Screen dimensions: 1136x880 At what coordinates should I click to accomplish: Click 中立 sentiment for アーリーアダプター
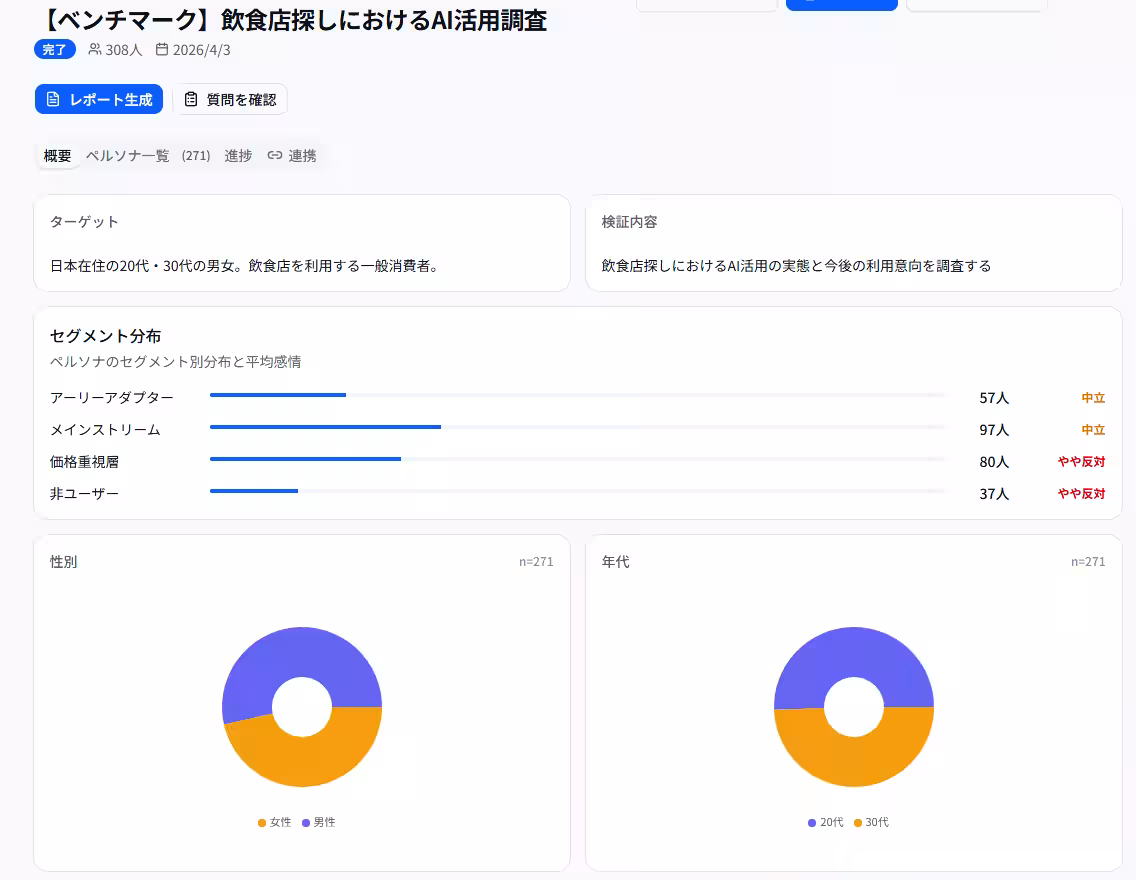pos(1093,398)
